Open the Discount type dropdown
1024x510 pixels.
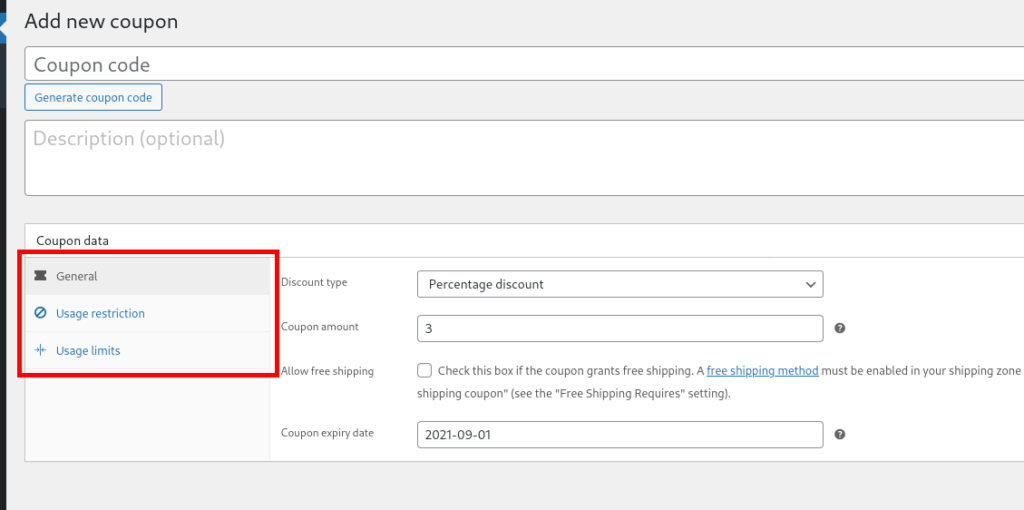coord(620,285)
